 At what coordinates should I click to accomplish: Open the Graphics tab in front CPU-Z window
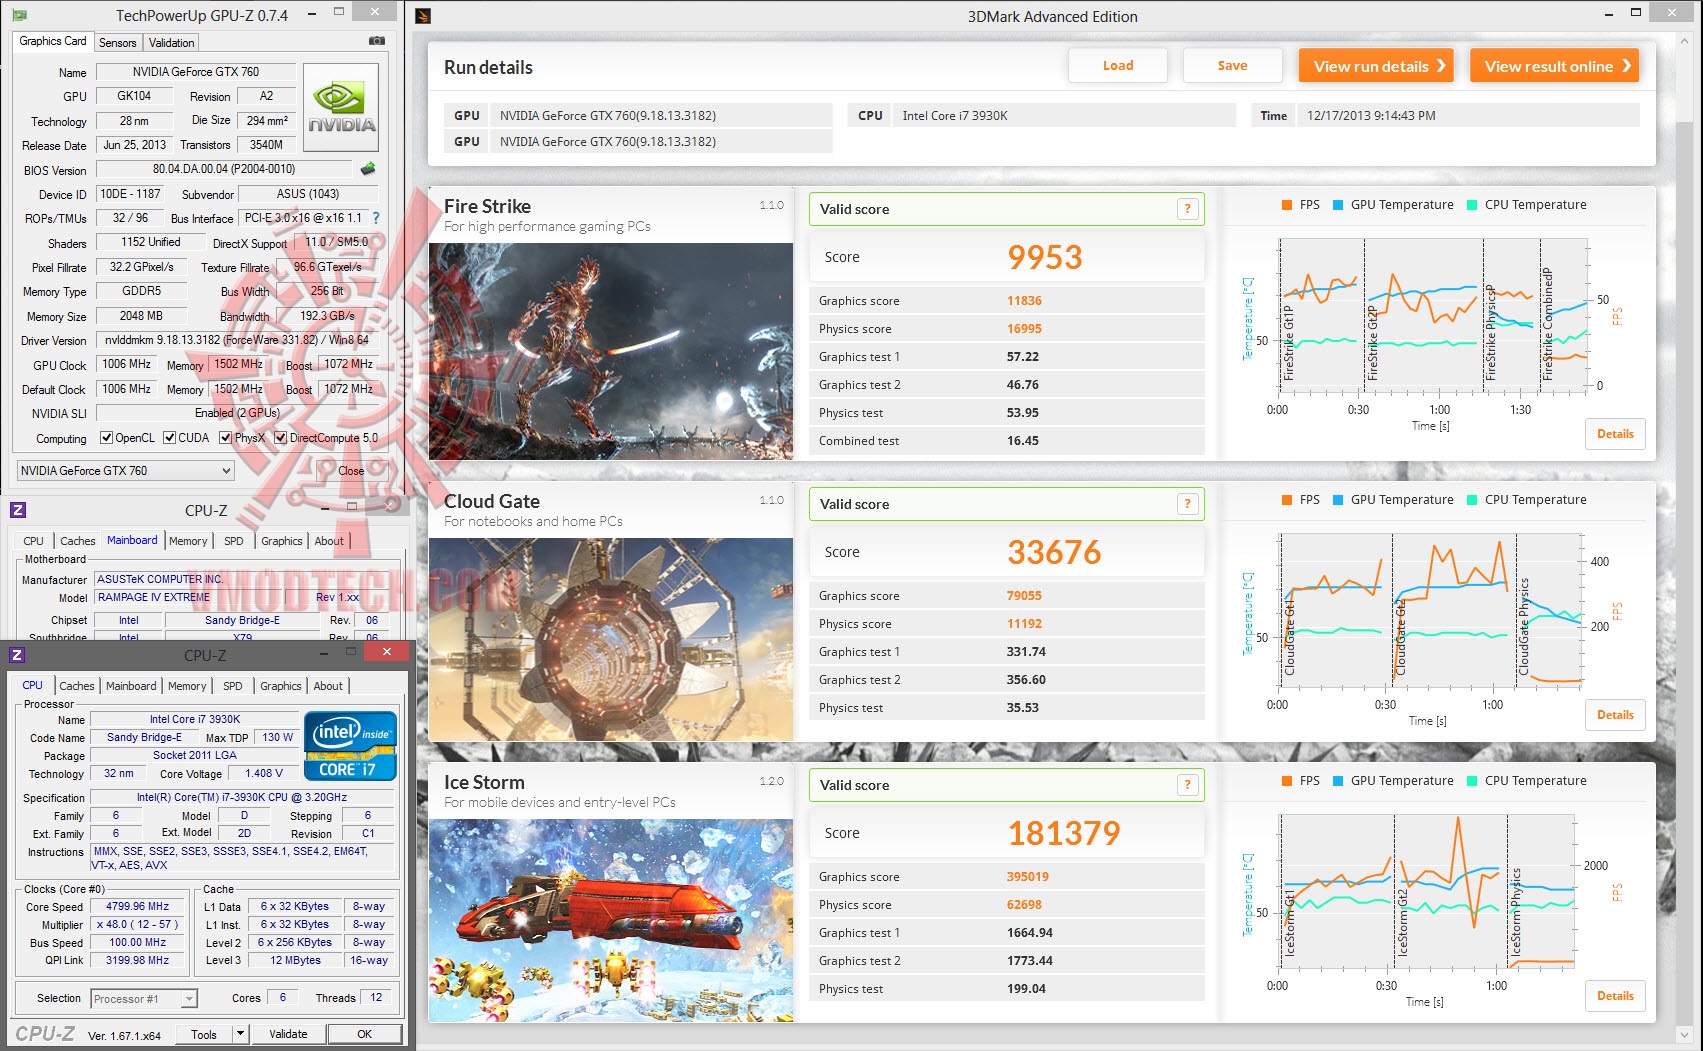click(x=281, y=686)
